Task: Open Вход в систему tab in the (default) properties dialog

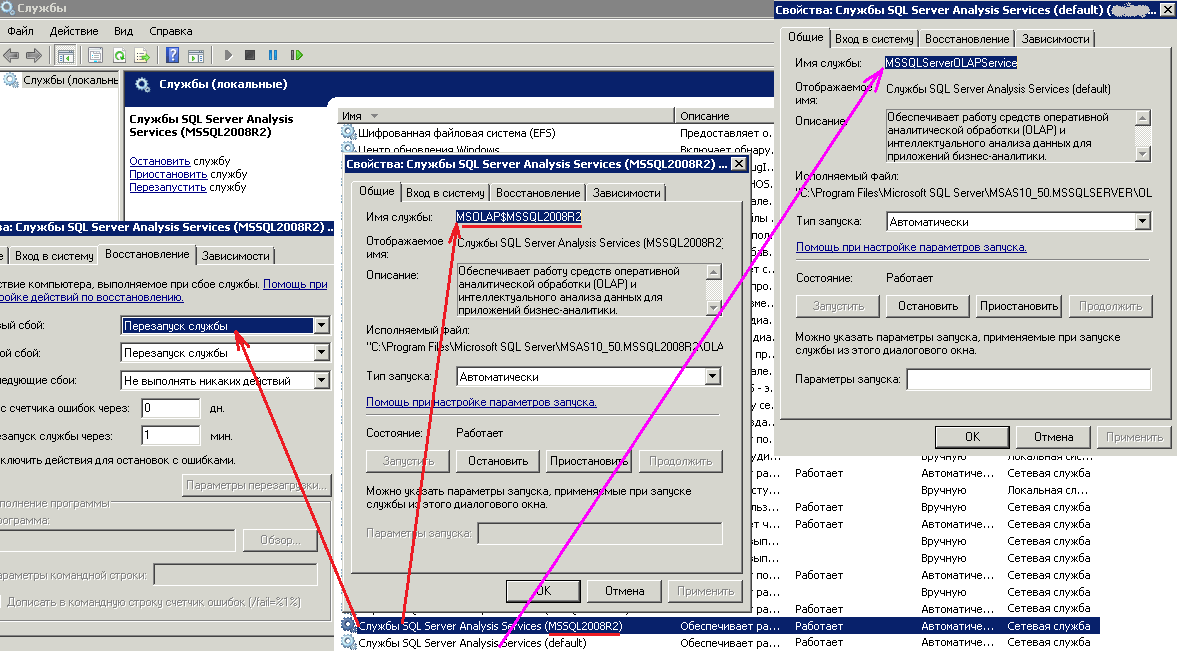Action: click(x=874, y=39)
